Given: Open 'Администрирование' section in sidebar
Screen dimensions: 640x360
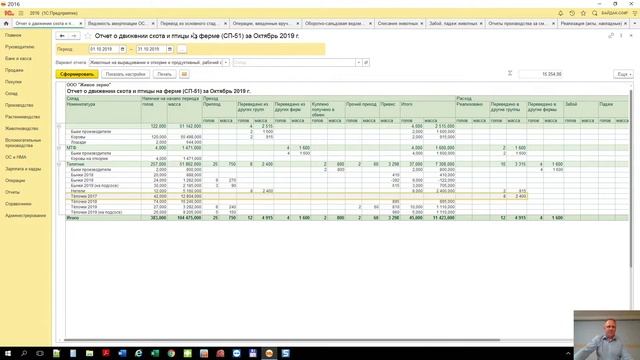Looking at the screenshot, I should coord(26,216).
